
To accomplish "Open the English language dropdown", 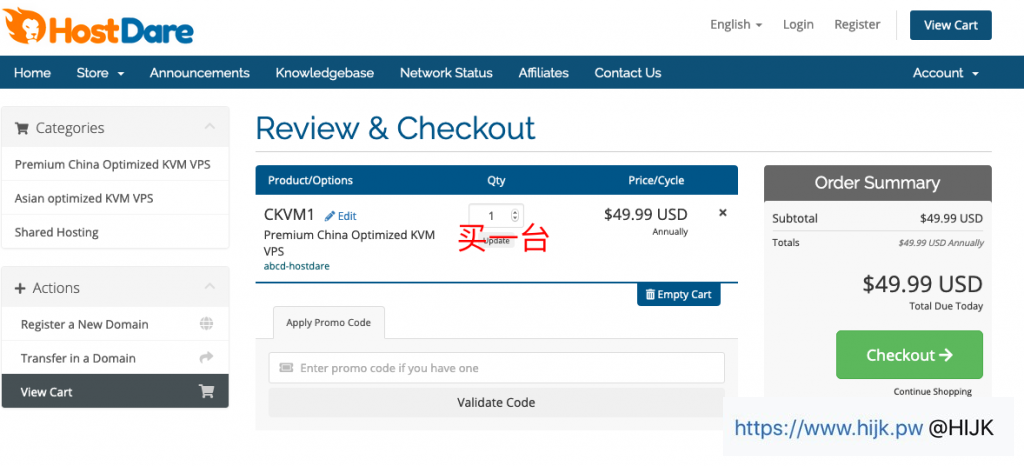I will (x=736, y=25).
